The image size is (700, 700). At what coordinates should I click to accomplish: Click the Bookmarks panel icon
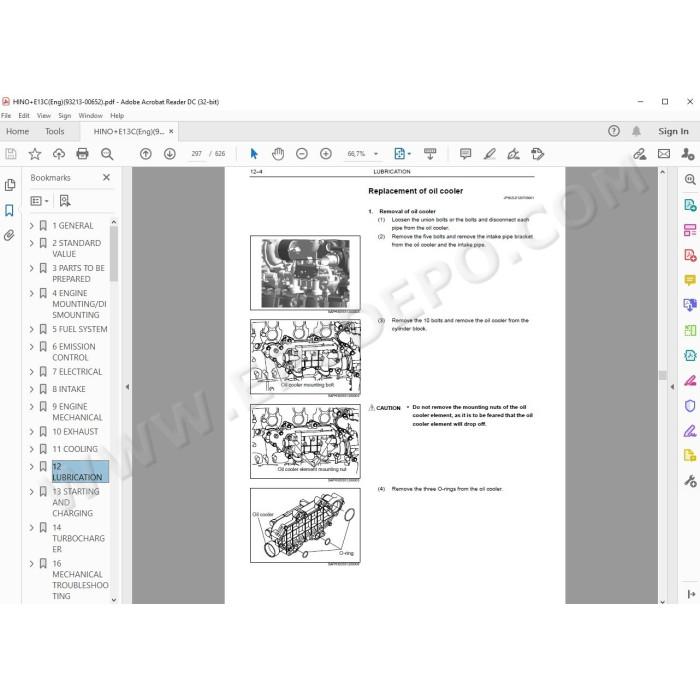pyautogui.click(x=9, y=210)
